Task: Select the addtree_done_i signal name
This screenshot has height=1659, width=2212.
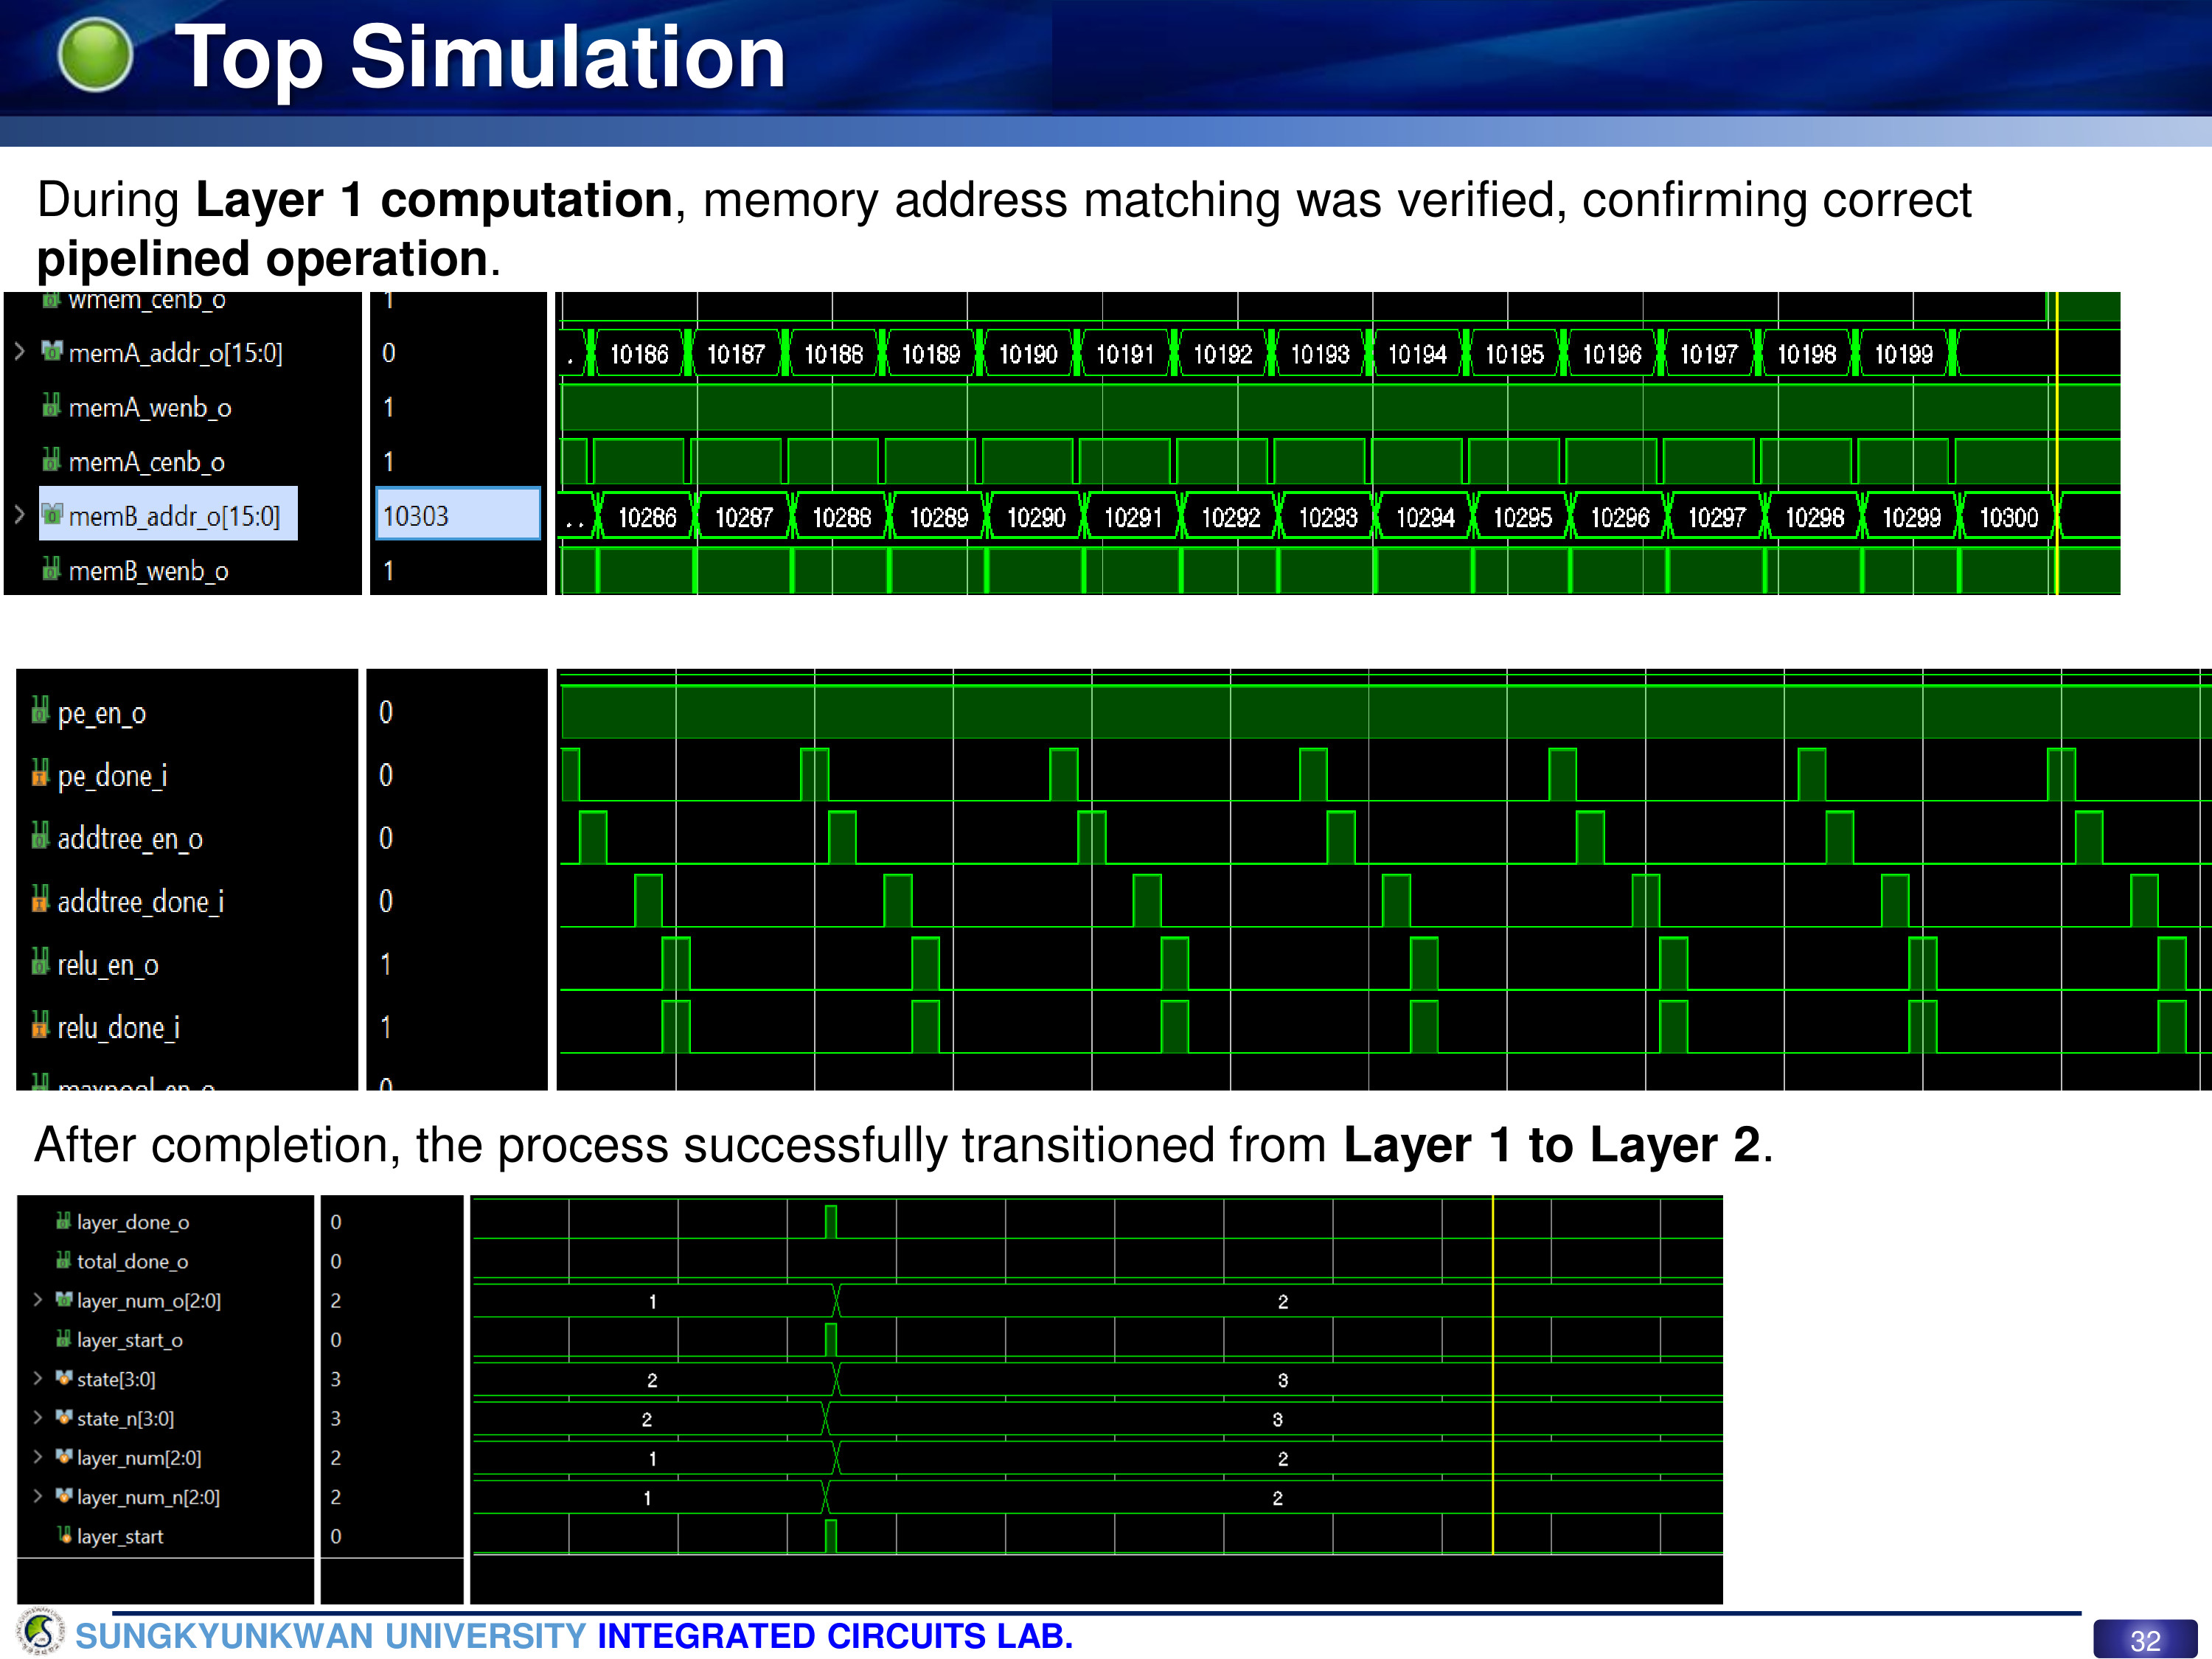Action: click(x=141, y=901)
